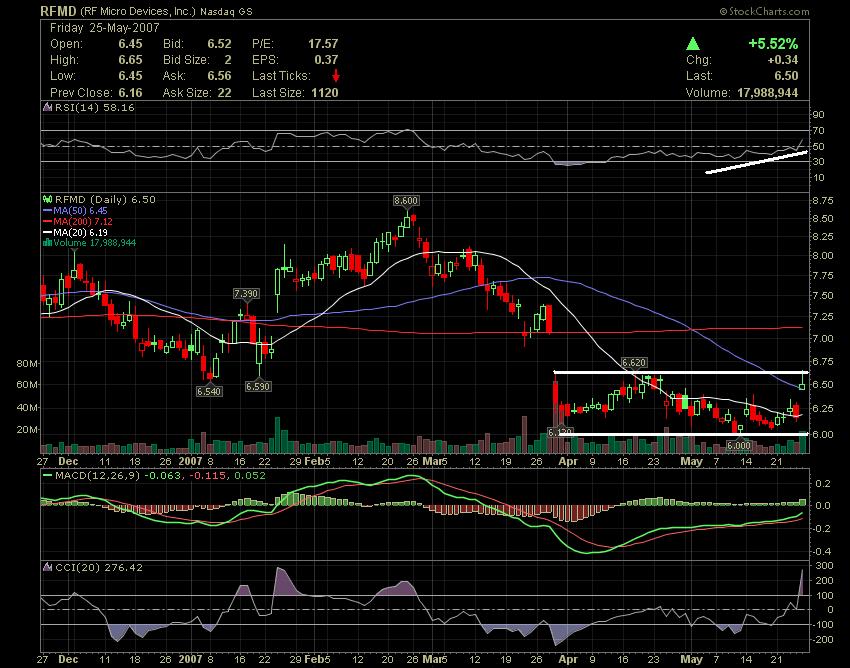
Task: Click the -0.4 MACD axis label
Action: (822, 552)
